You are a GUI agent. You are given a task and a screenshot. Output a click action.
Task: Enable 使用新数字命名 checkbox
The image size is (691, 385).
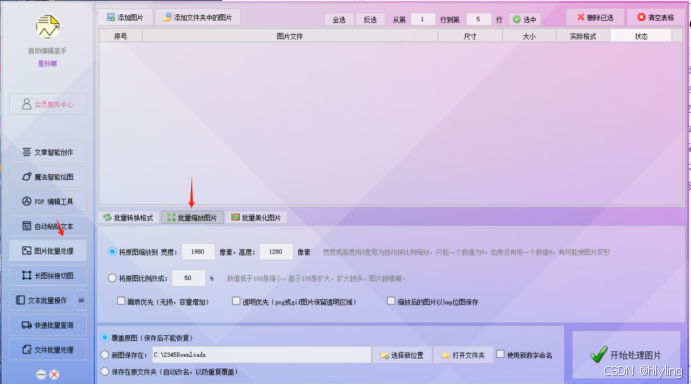(500, 354)
